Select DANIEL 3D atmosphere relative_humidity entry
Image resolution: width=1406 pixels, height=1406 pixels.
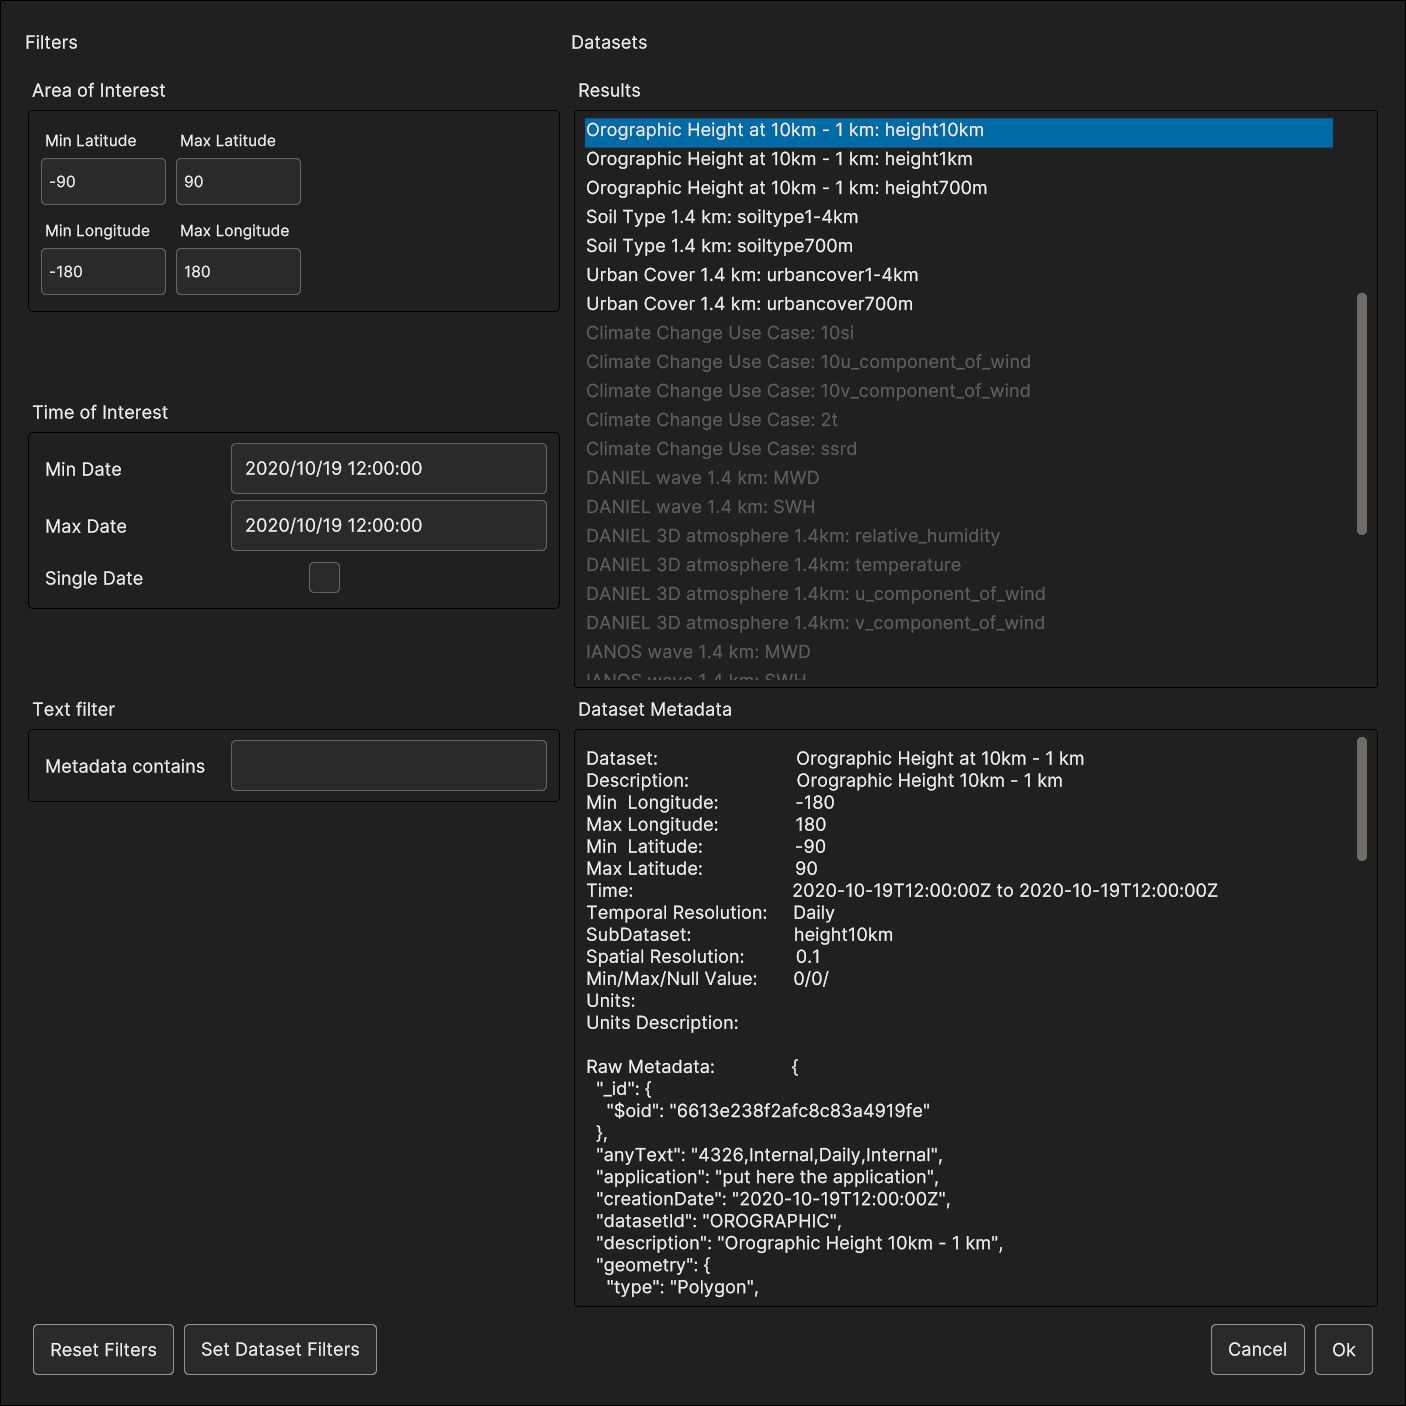coord(958,536)
